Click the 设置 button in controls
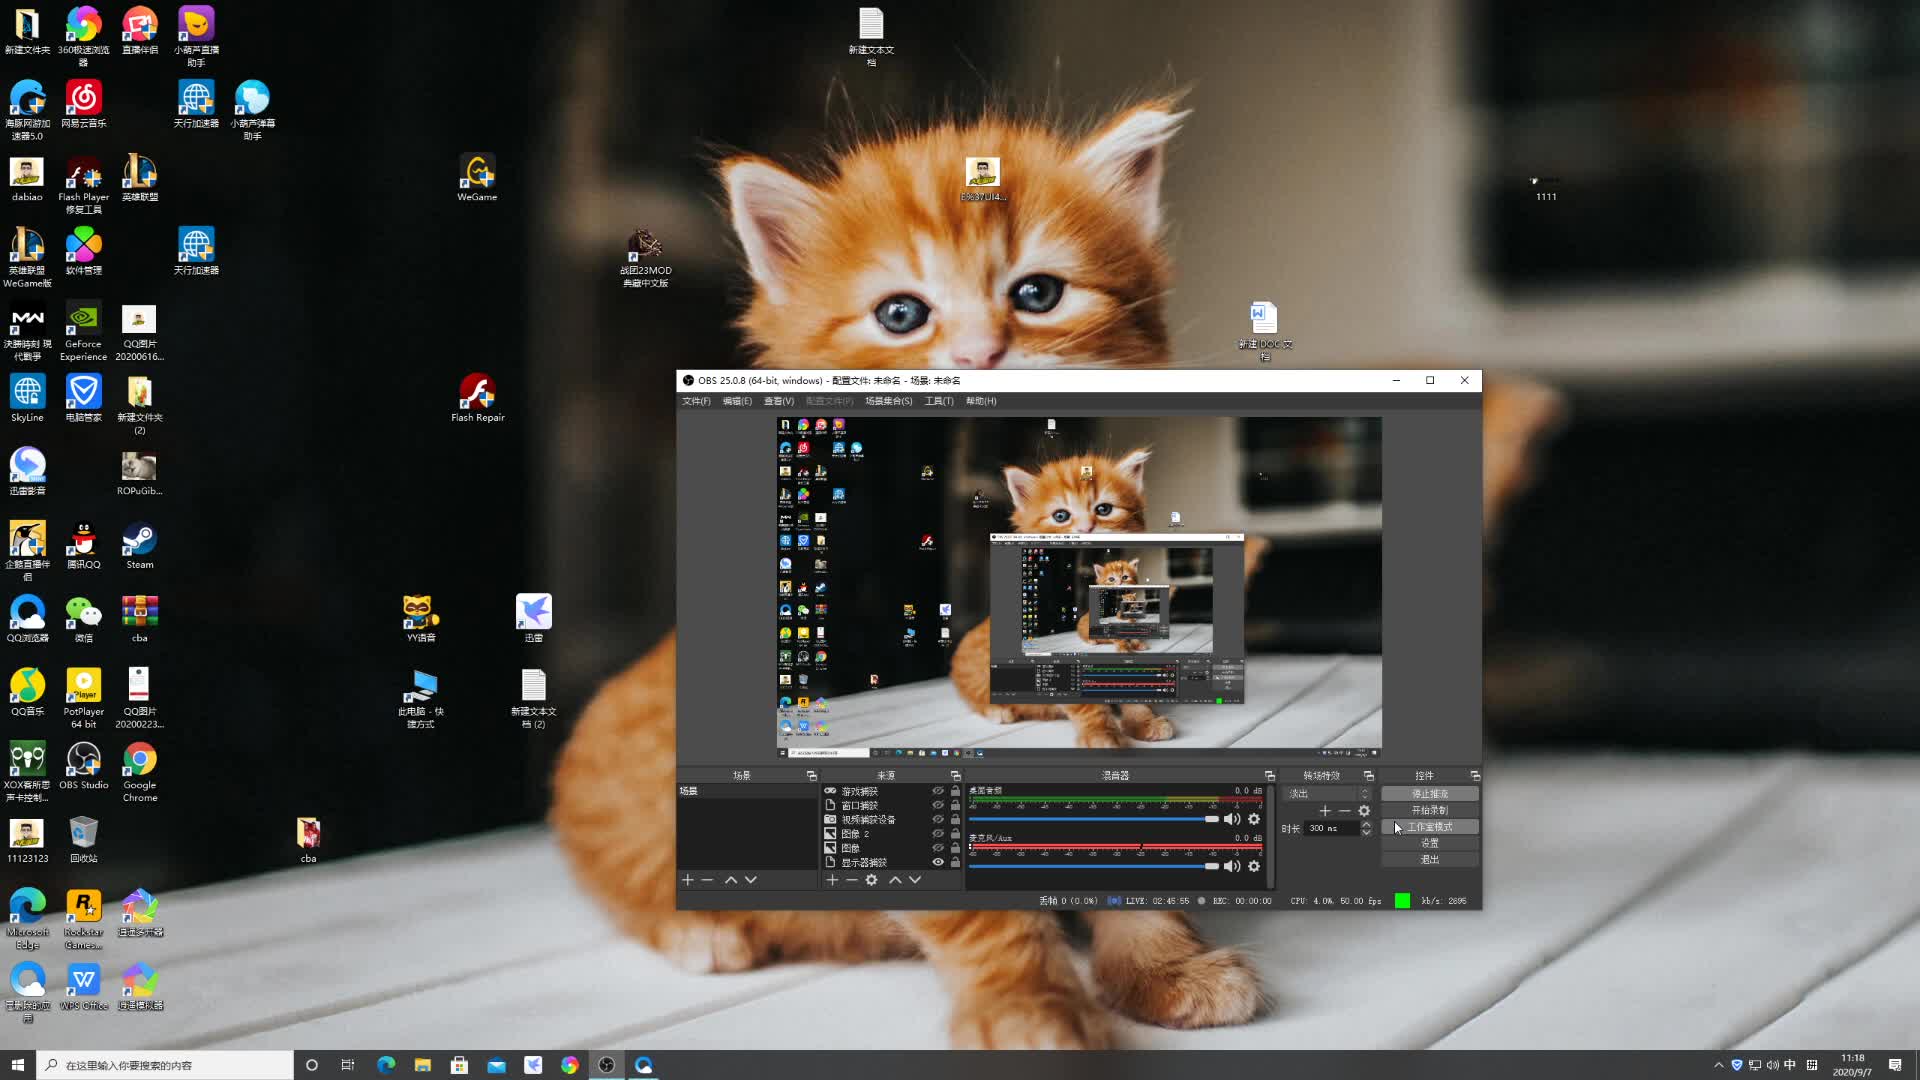 tap(1429, 843)
